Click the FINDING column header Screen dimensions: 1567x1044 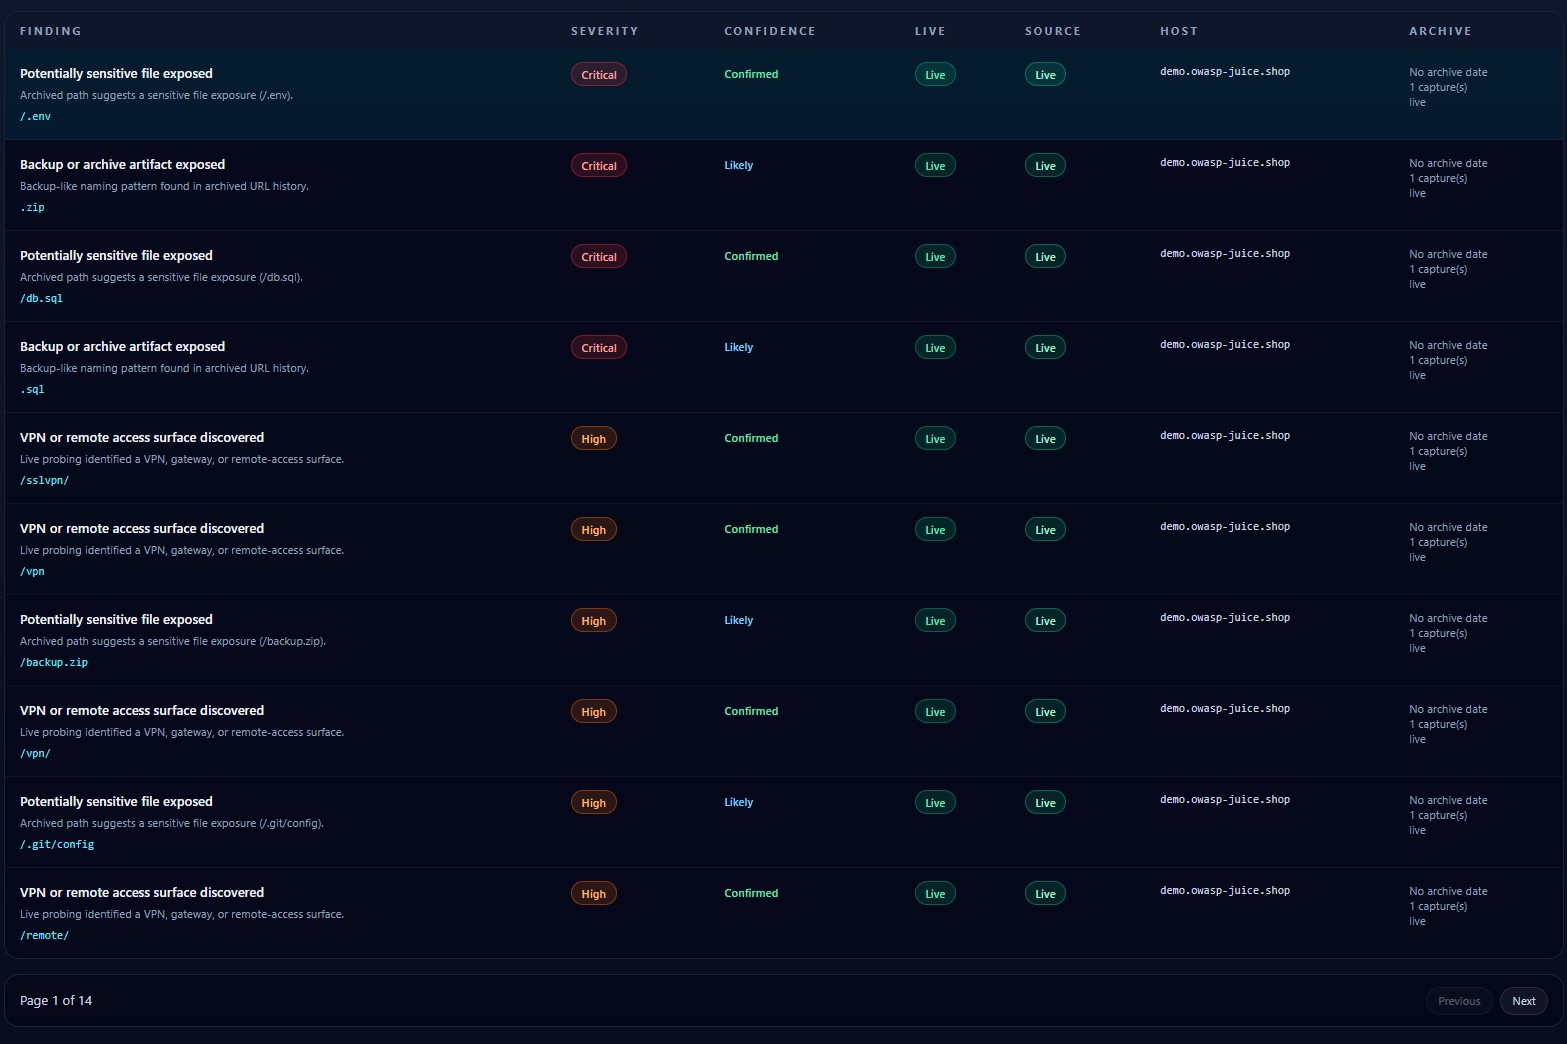pyautogui.click(x=51, y=31)
